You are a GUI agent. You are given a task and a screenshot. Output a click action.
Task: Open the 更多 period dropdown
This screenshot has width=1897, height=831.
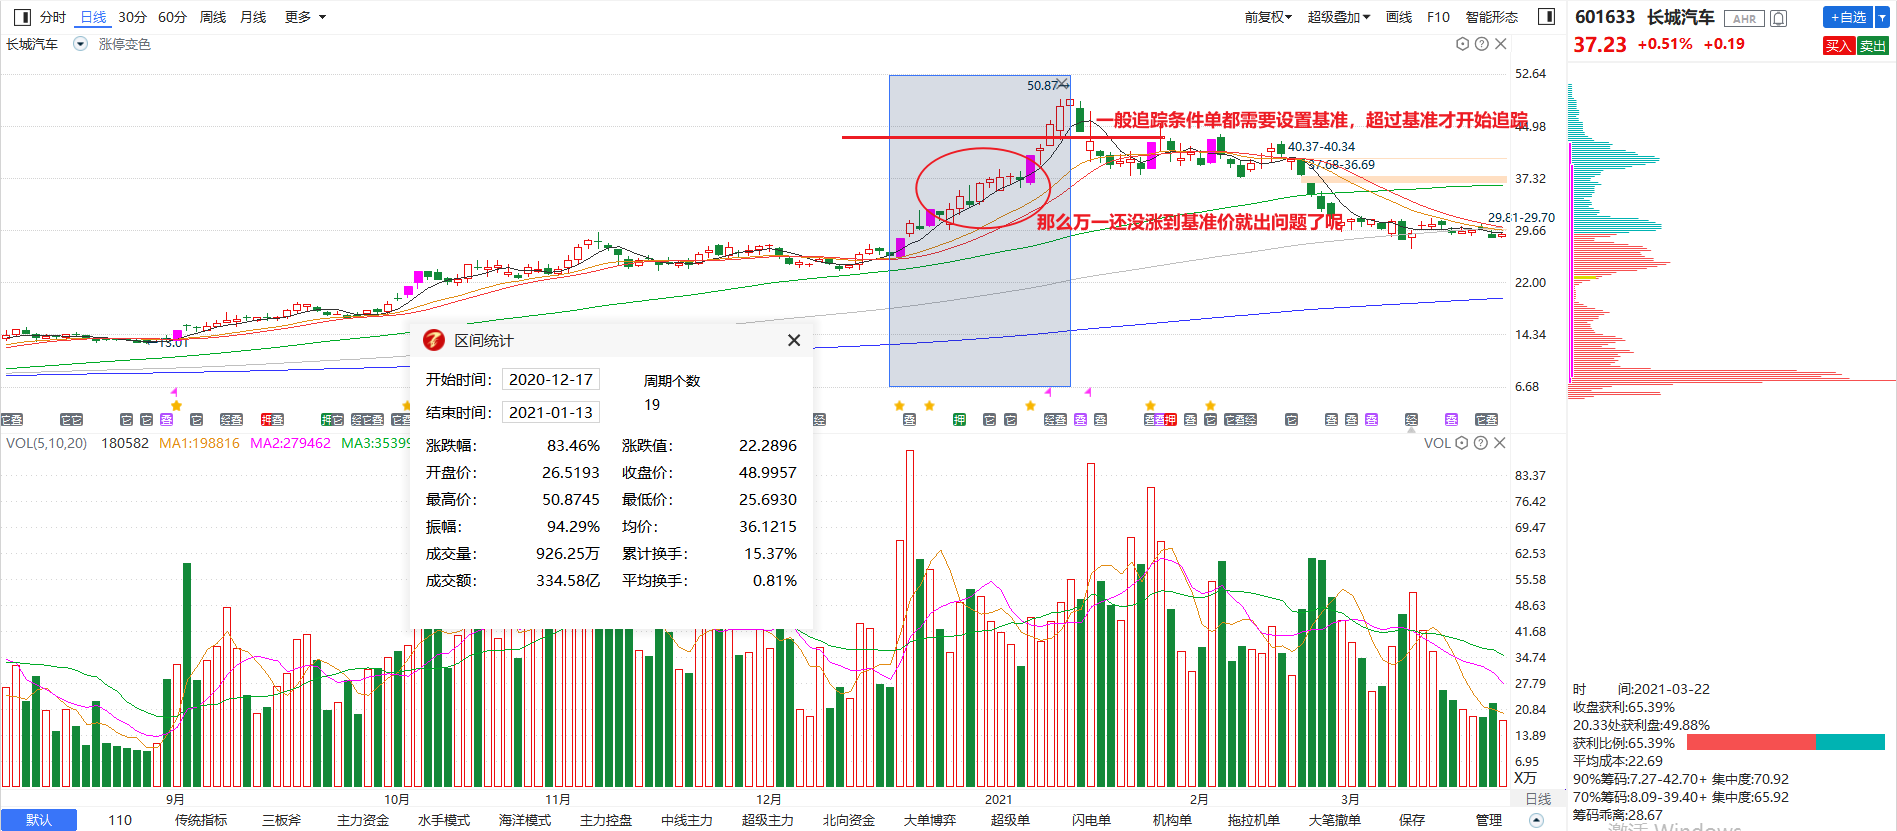point(305,17)
